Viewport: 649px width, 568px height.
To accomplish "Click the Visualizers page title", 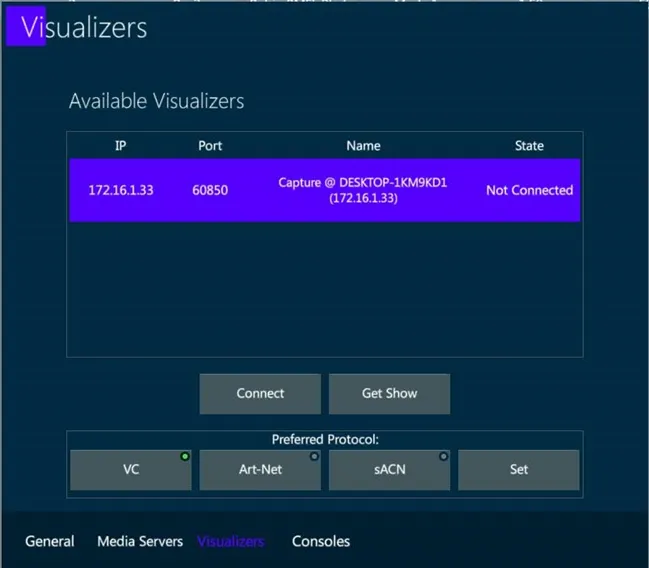I will pos(84,28).
